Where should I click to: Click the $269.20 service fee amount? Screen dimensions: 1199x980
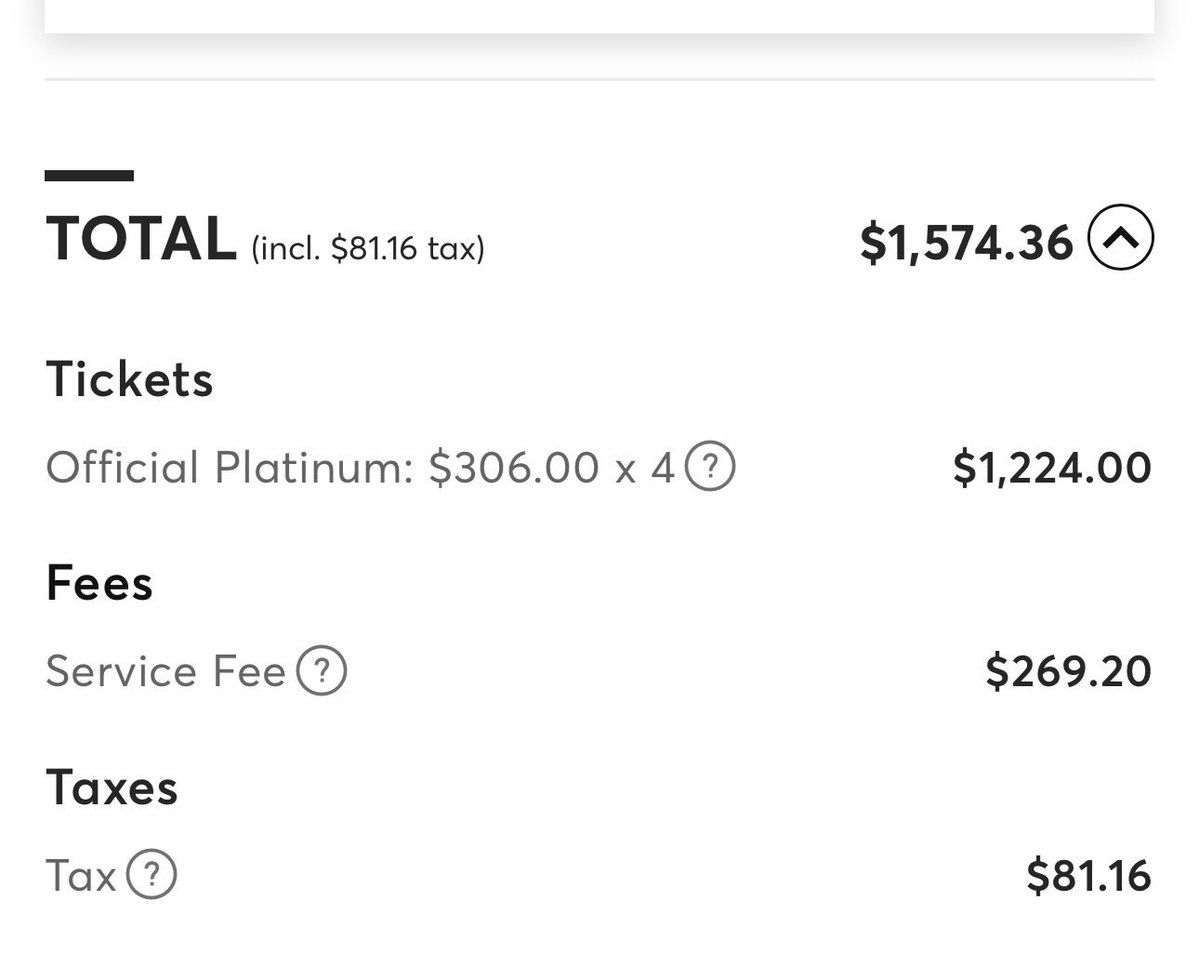click(x=1068, y=671)
